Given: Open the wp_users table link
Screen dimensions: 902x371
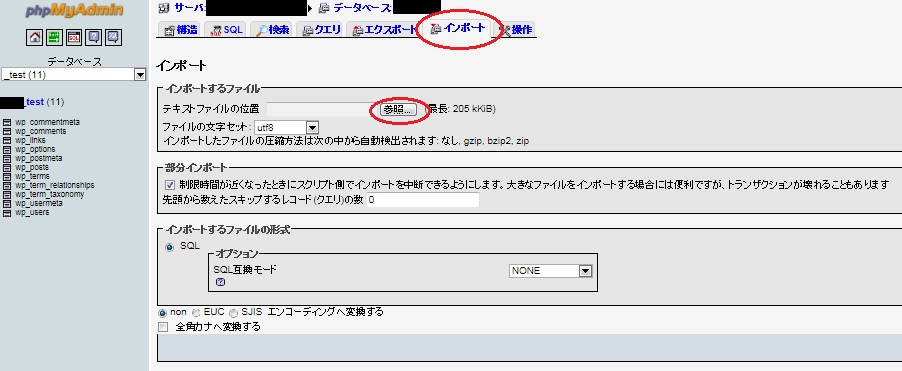Looking at the screenshot, I should pyautogui.click(x=32, y=213).
